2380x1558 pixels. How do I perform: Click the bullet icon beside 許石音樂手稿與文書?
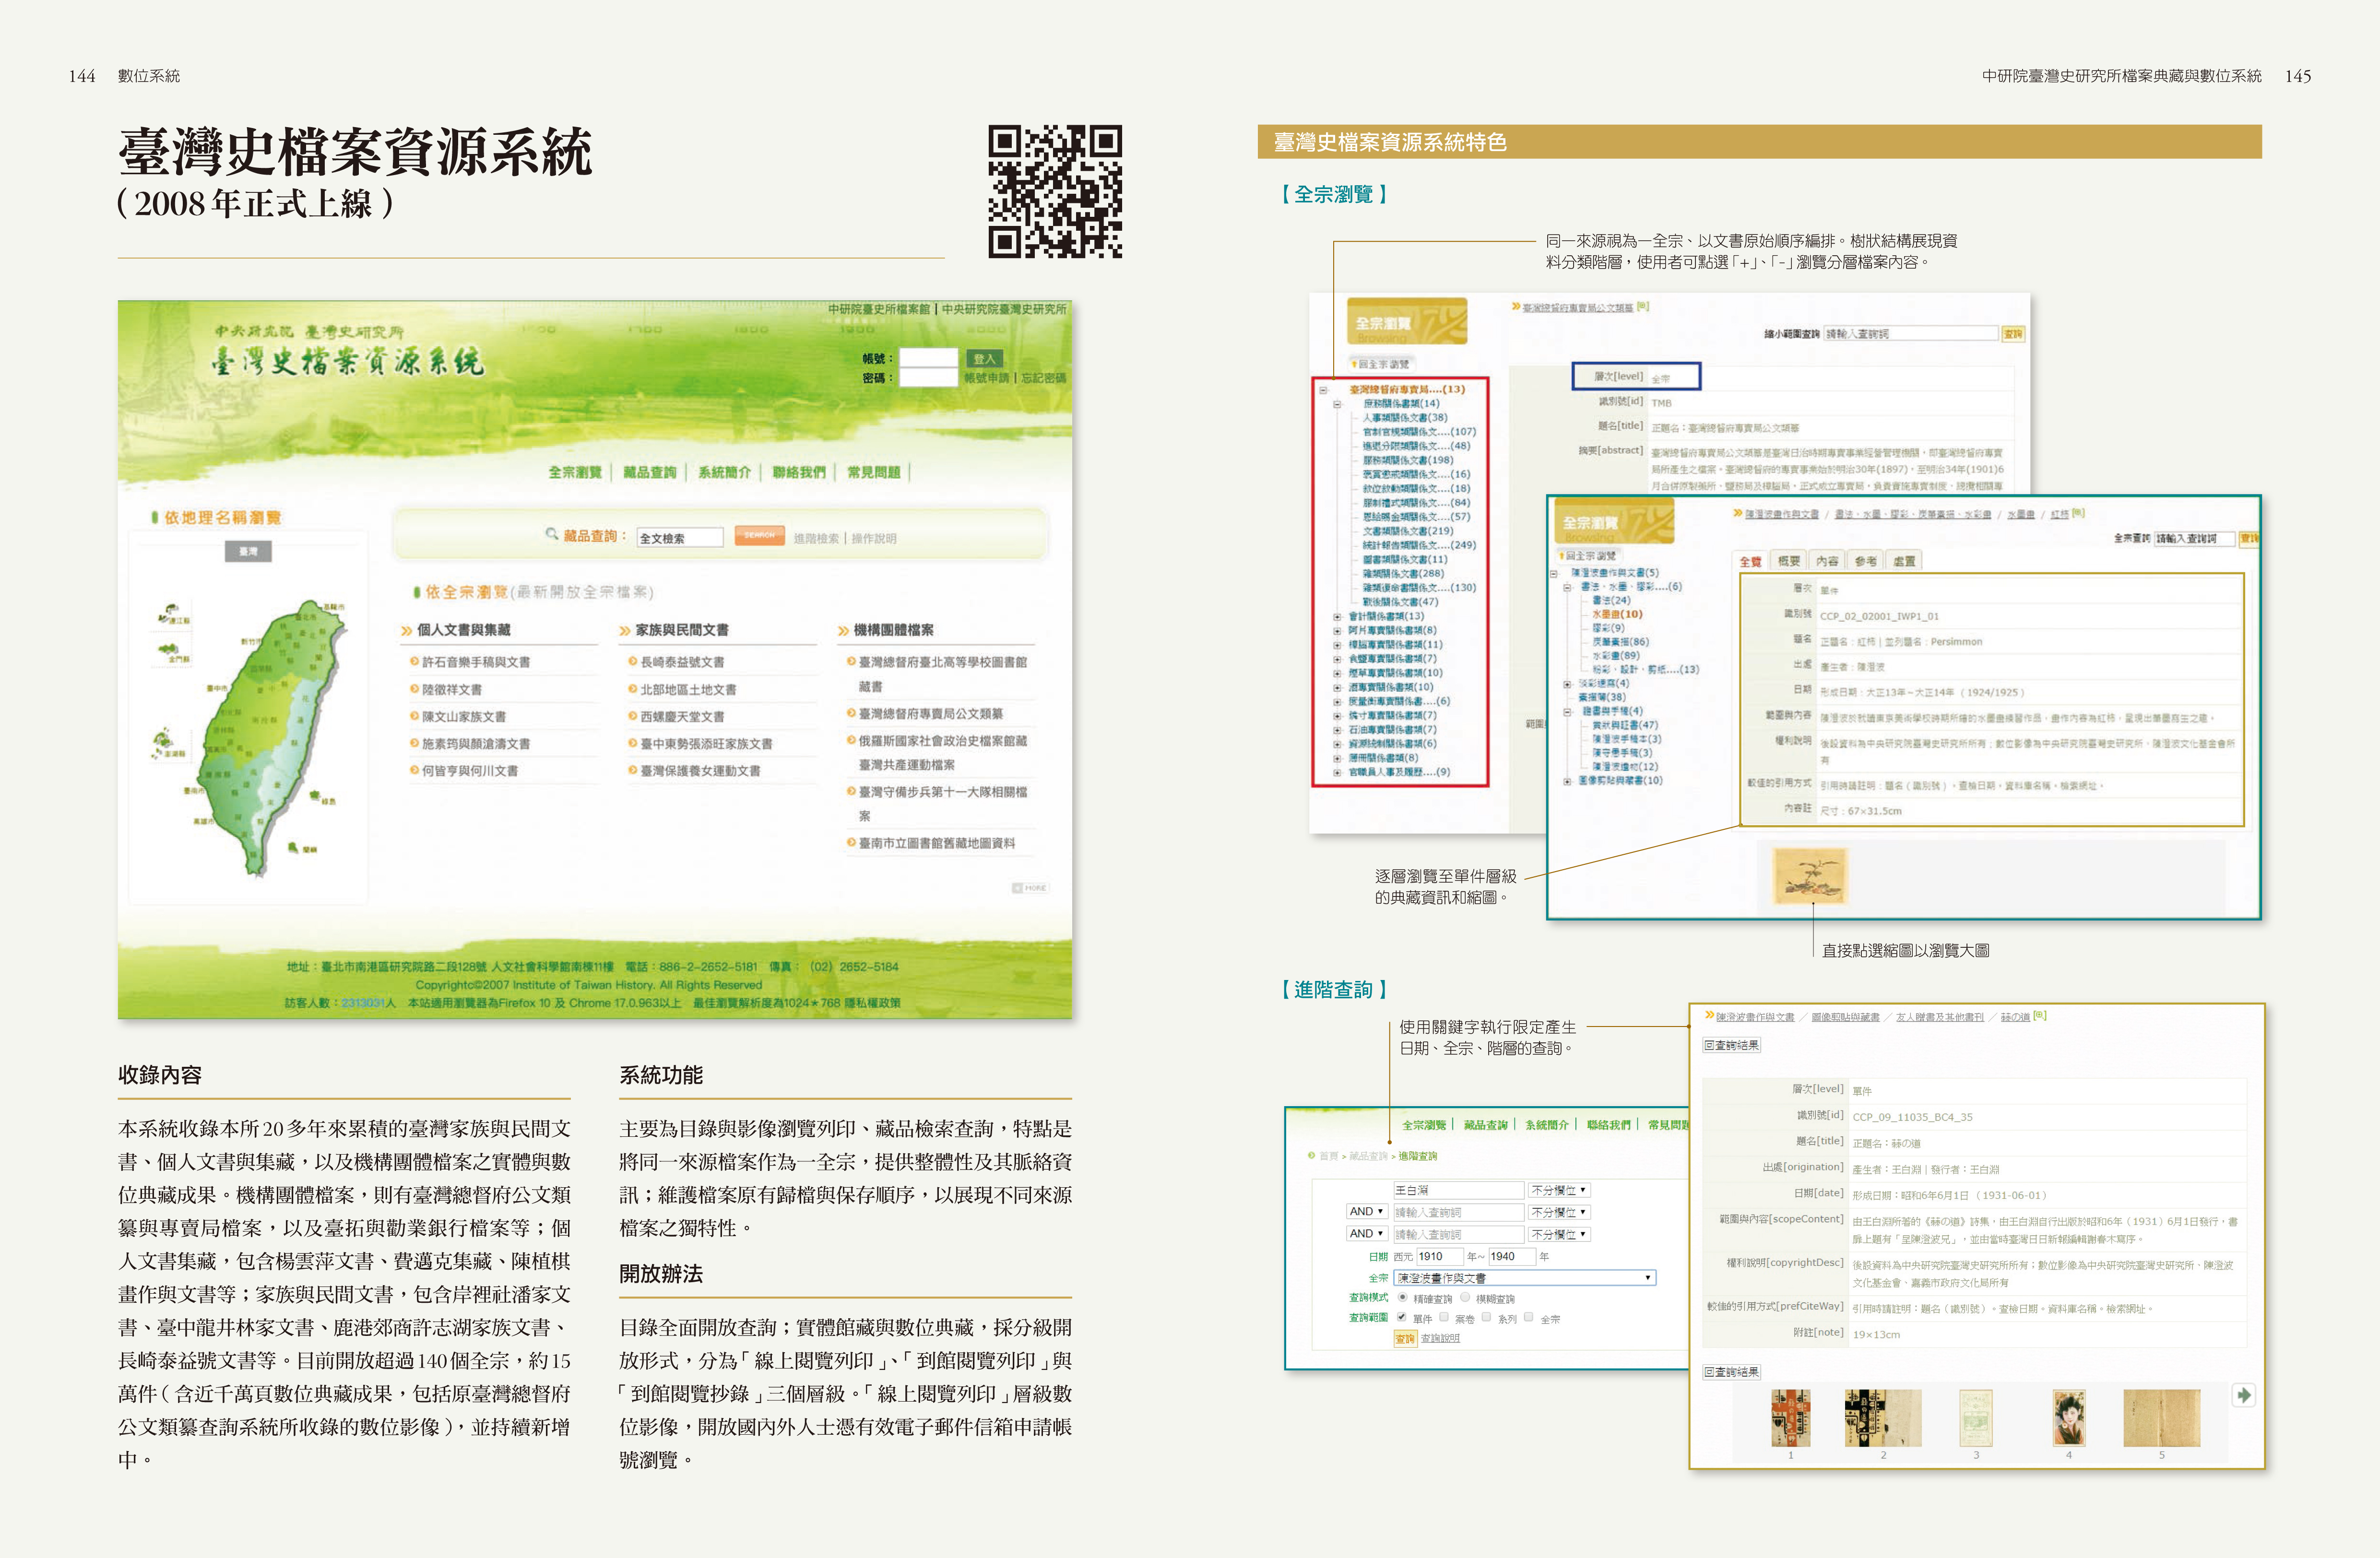414,661
